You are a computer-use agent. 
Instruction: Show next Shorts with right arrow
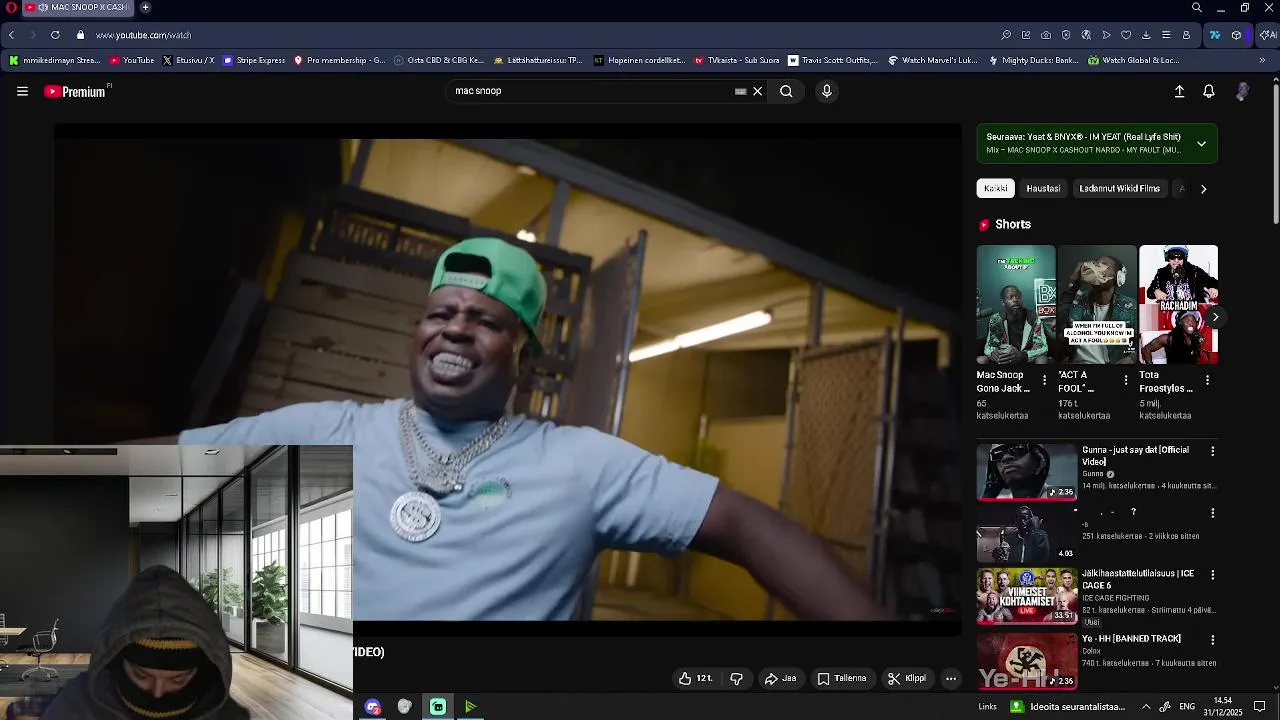point(1215,317)
